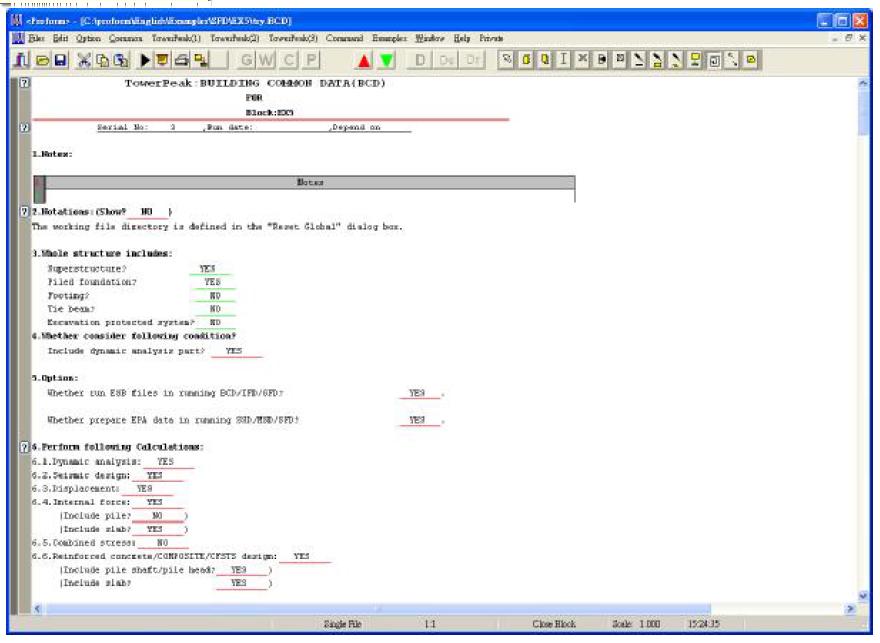880x643 pixels.
Task: Toggle the Superstructure YES value
Action: (208, 269)
